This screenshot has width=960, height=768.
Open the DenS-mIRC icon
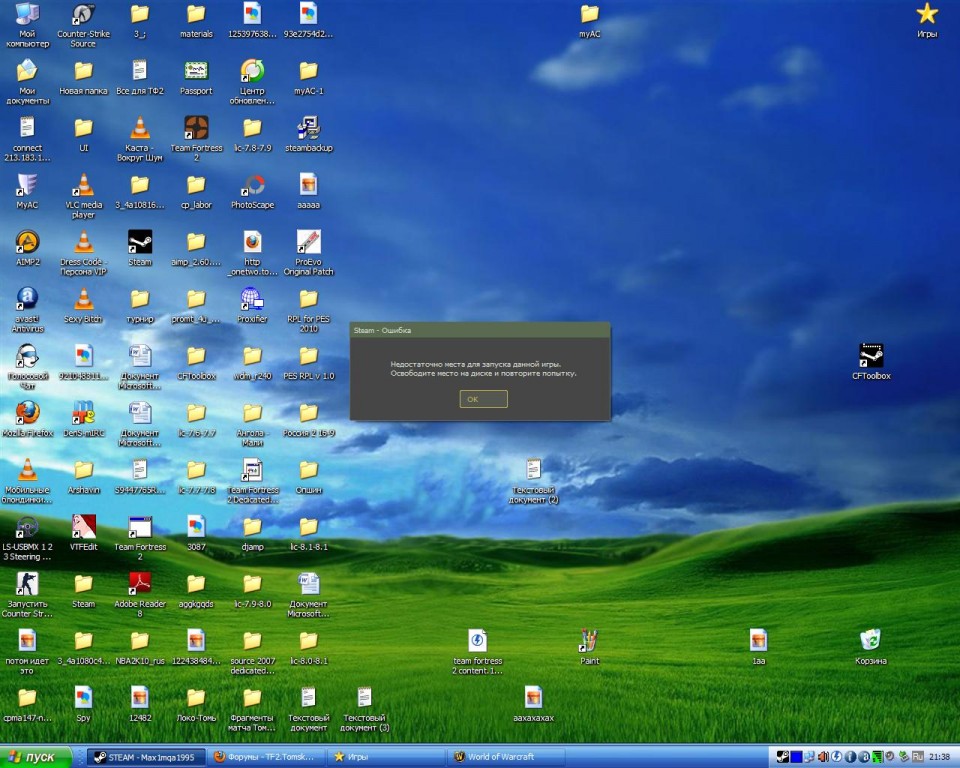pos(83,420)
